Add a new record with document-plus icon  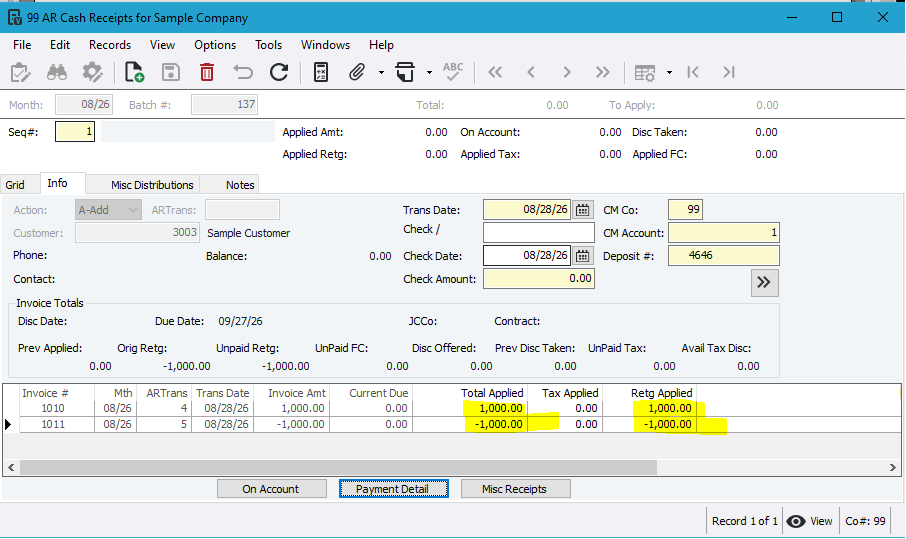134,73
